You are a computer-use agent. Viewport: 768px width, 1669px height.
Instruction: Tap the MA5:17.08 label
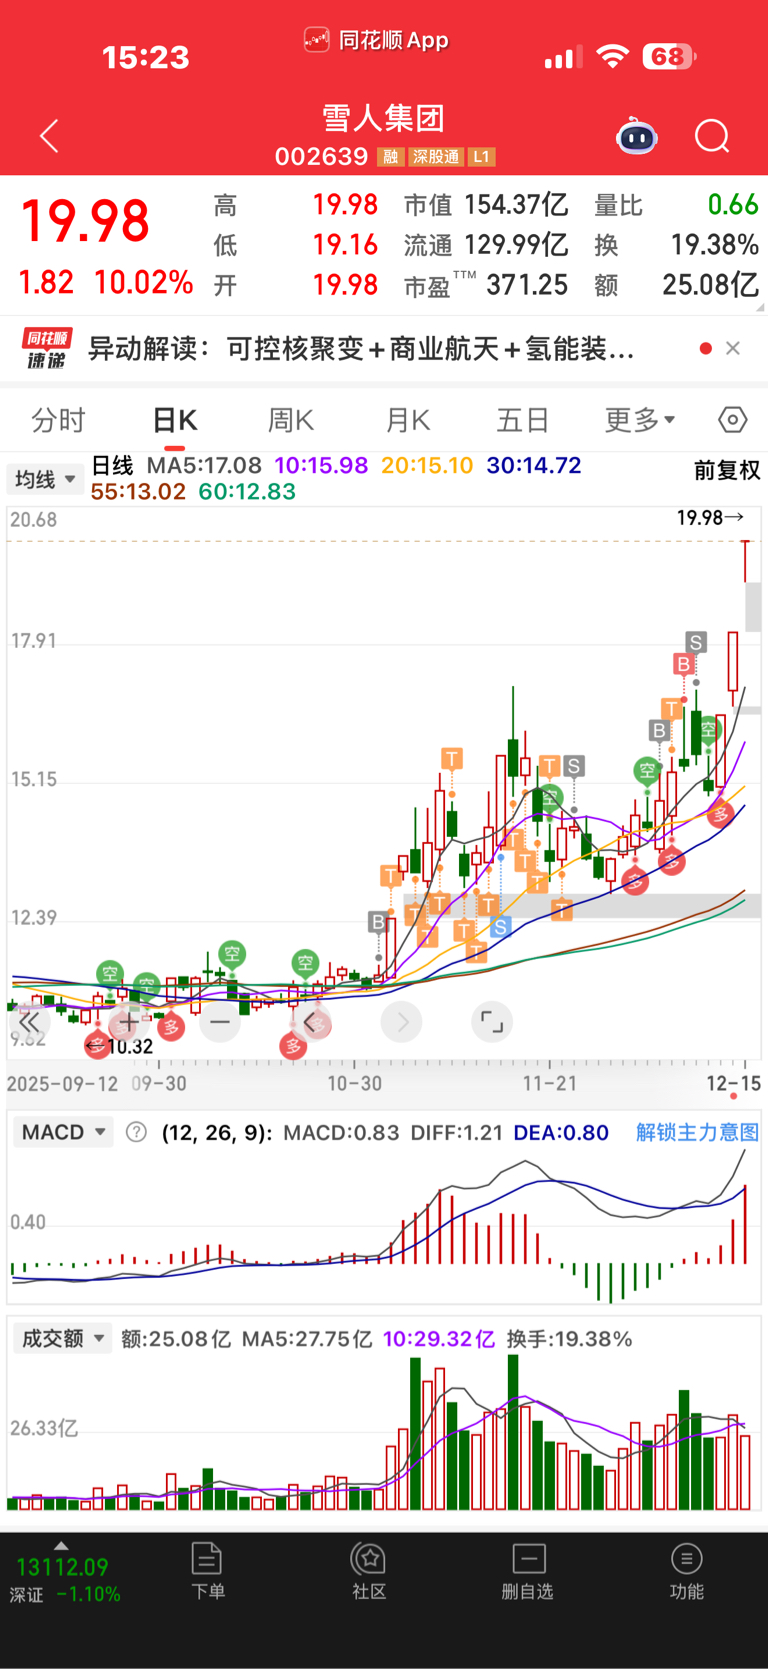[x=204, y=466]
